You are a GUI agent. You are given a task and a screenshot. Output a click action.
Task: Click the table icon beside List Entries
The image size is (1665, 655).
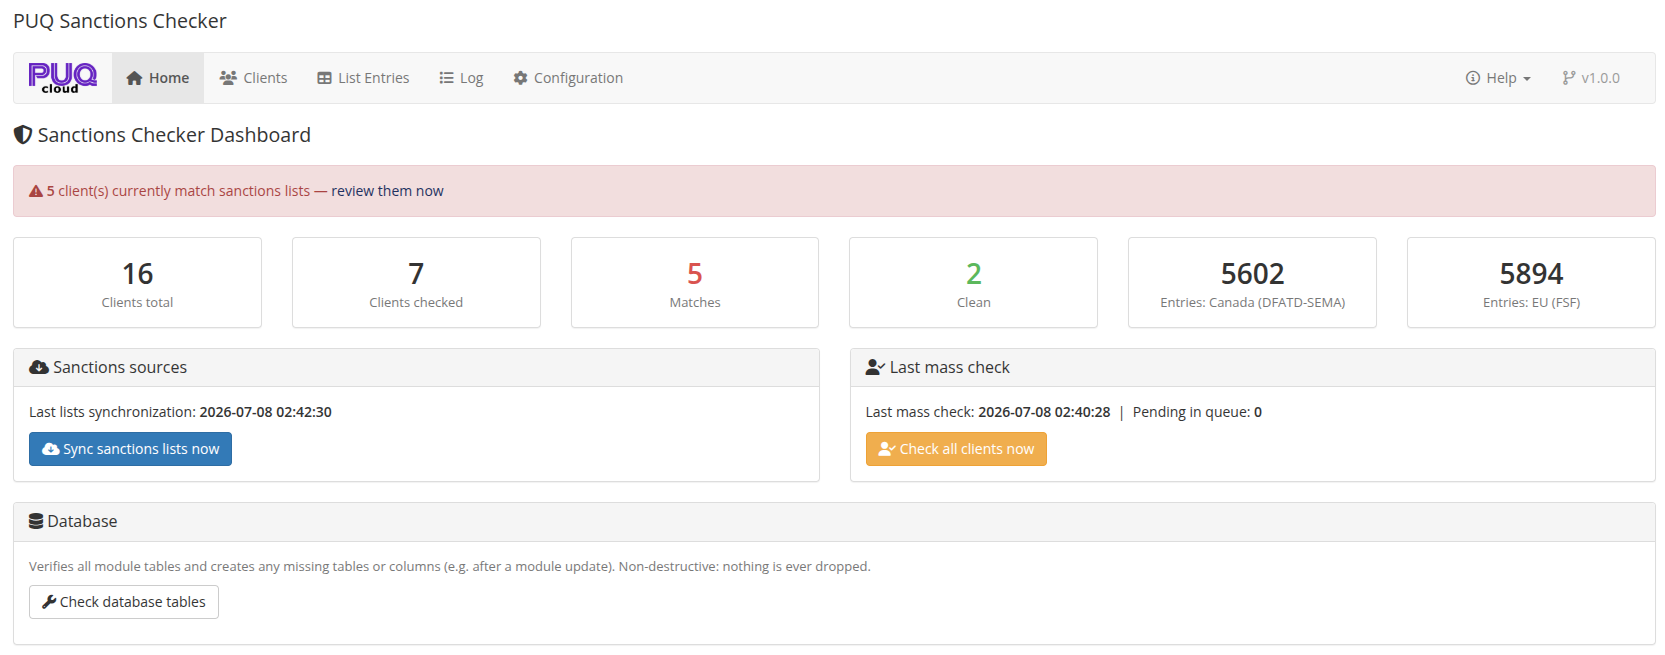[x=324, y=78]
